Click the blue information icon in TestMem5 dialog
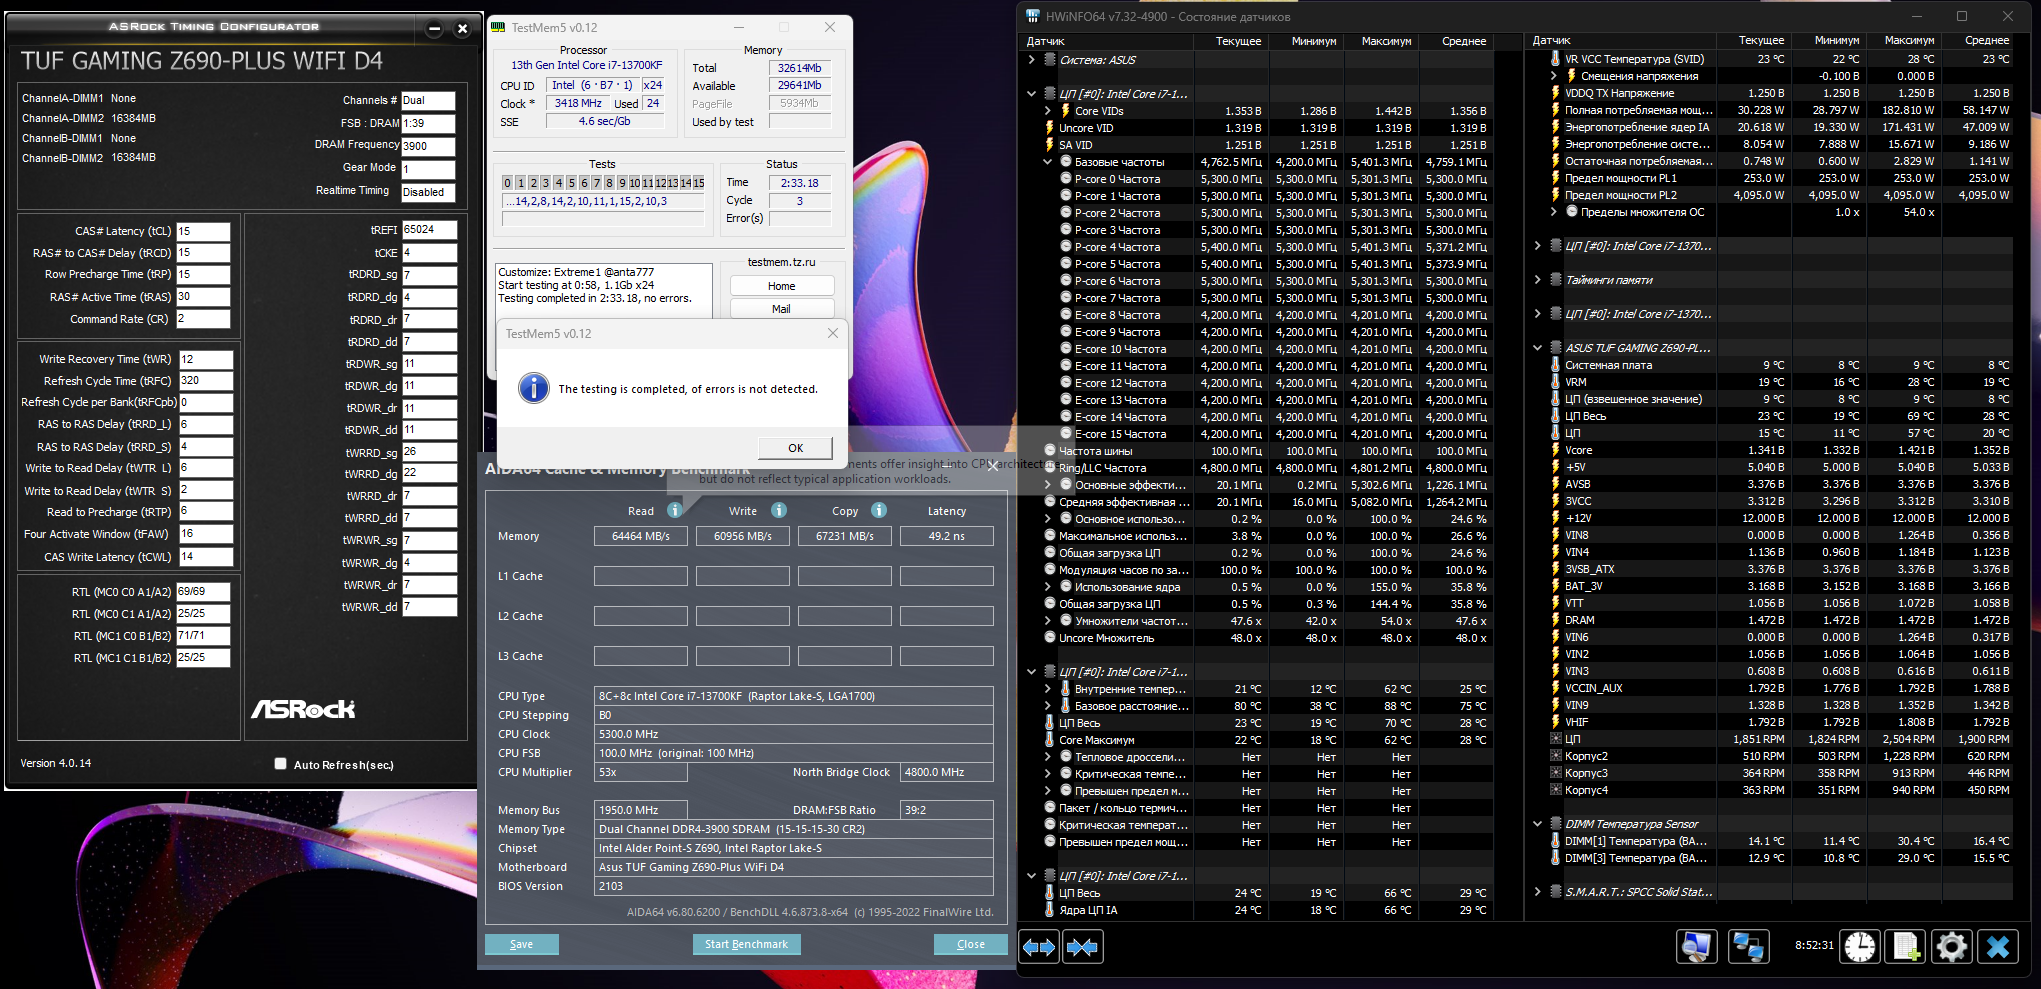Screen dimensions: 2041x989 (x=534, y=388)
